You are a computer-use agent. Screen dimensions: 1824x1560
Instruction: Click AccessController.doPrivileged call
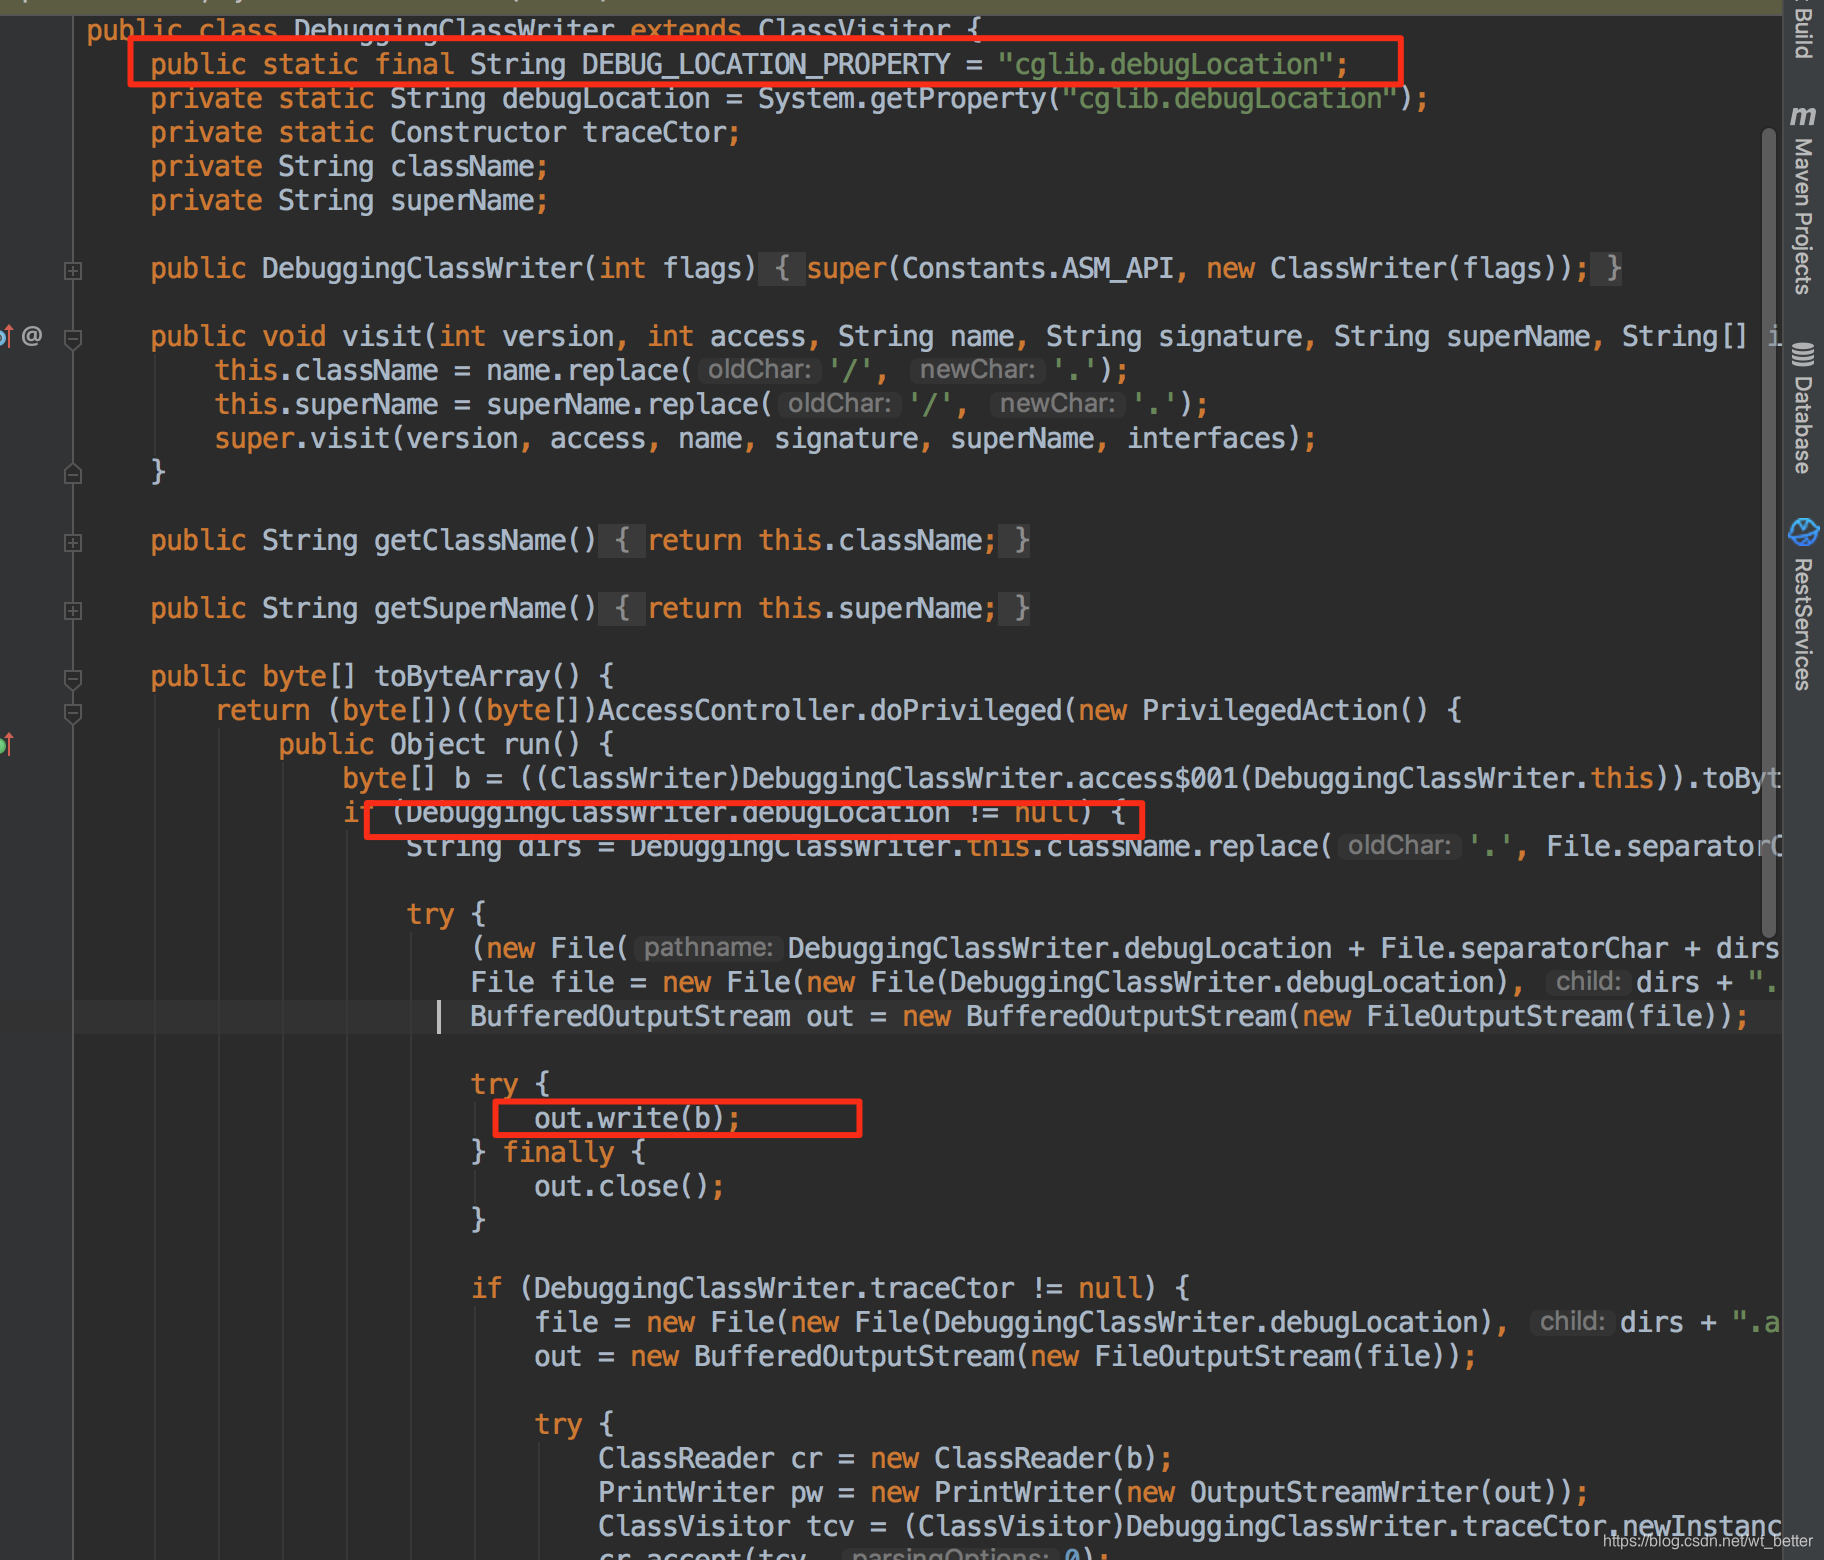[x=830, y=710]
